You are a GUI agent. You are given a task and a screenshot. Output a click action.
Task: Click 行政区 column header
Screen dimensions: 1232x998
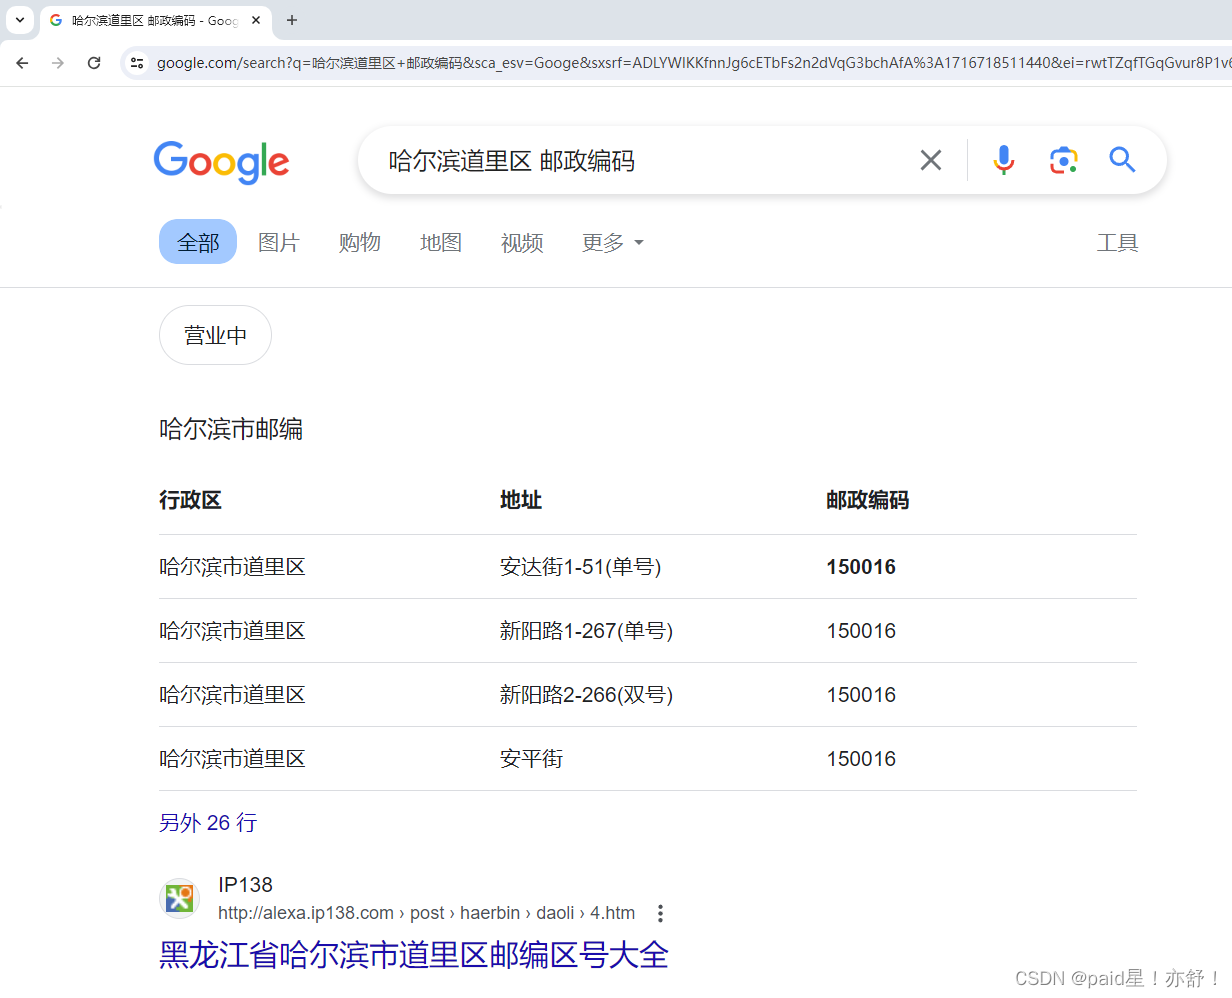(190, 500)
